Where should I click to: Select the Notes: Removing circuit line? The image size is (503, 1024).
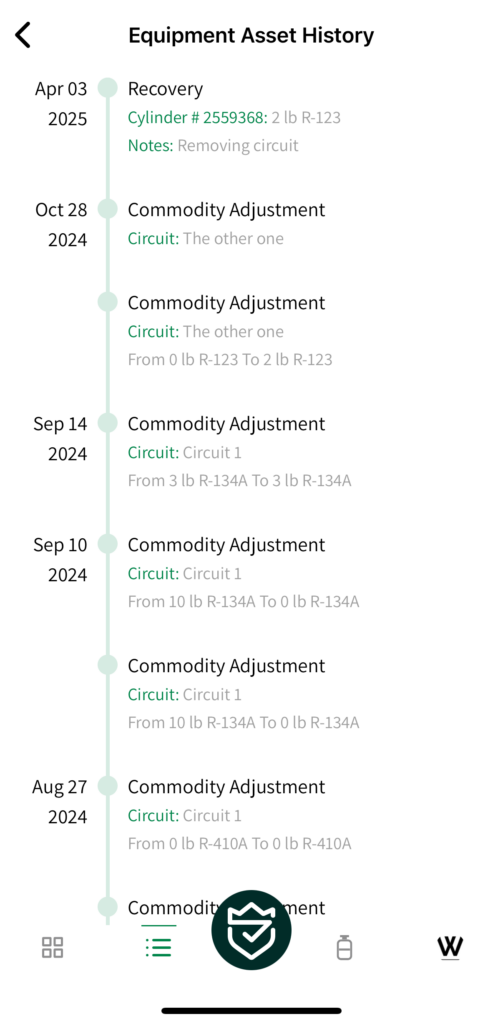(x=213, y=145)
